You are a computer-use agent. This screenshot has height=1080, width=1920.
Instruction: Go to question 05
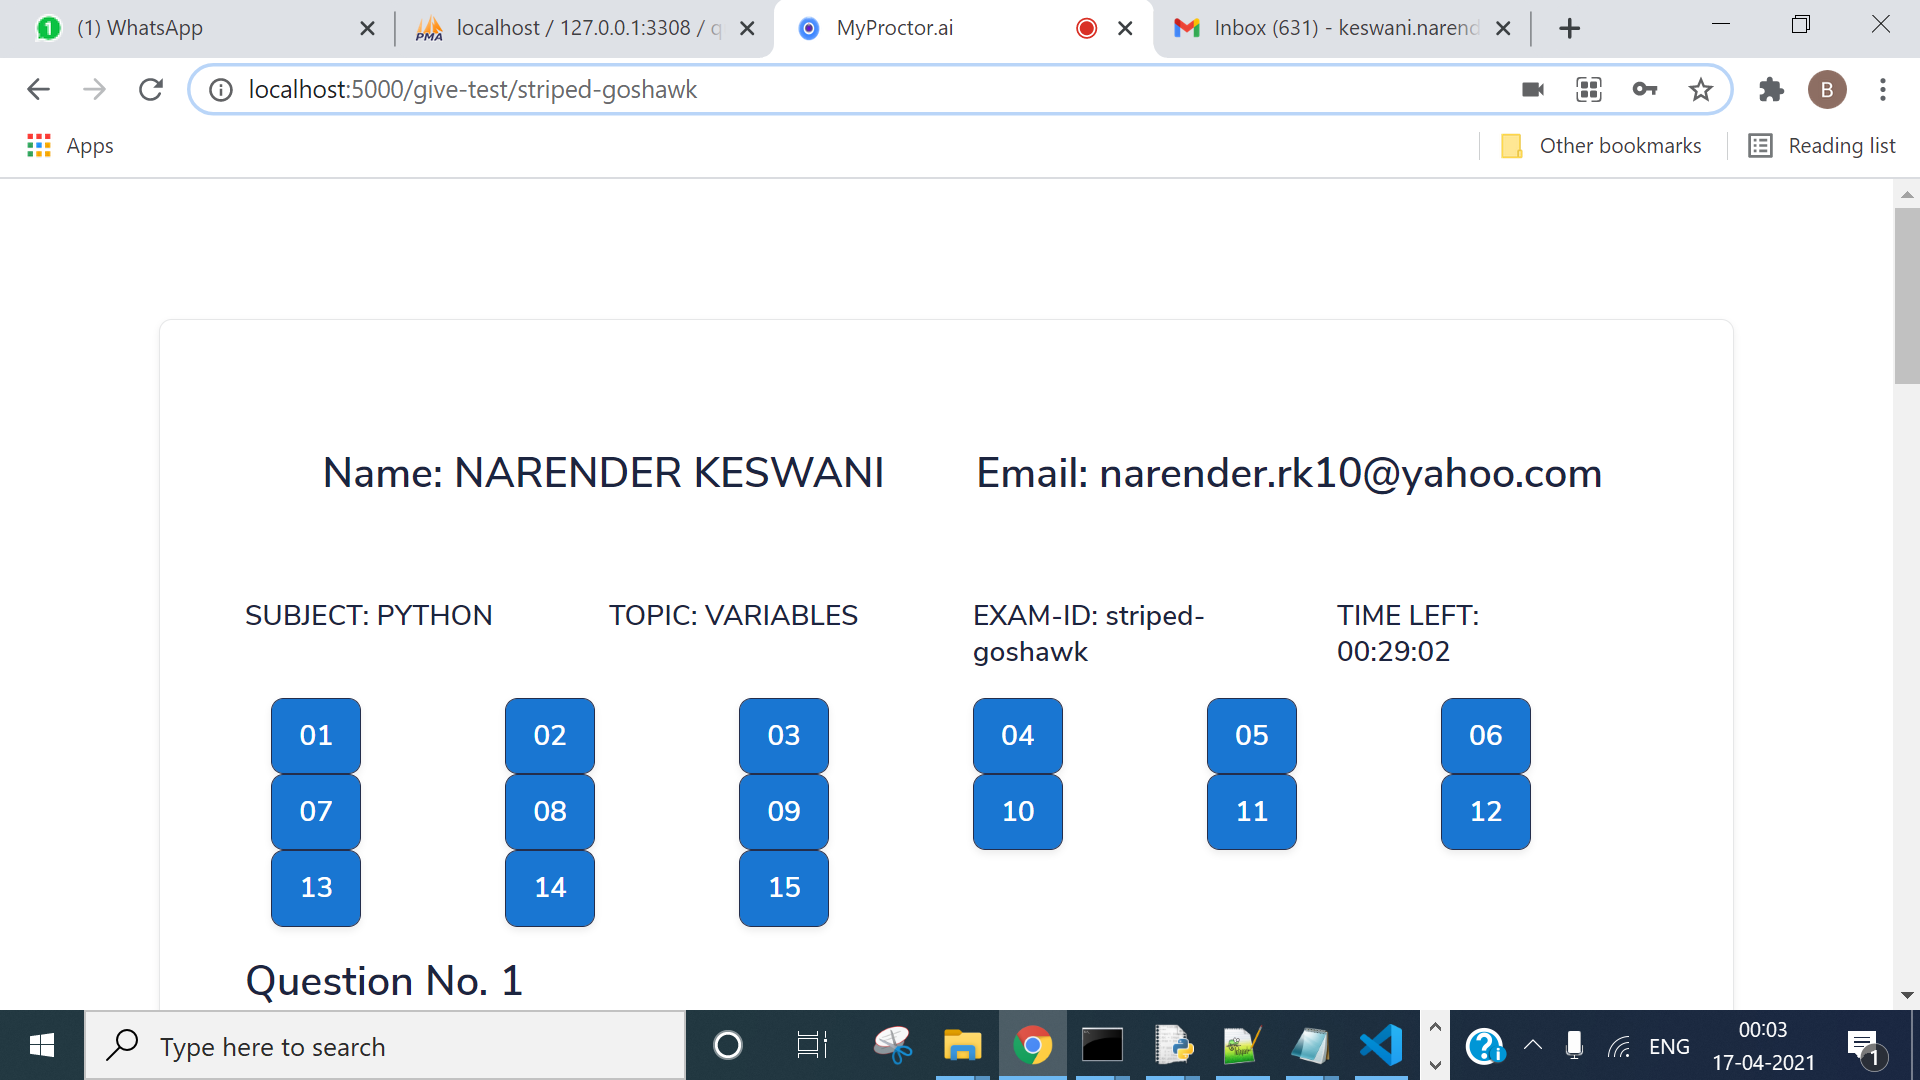1251,735
